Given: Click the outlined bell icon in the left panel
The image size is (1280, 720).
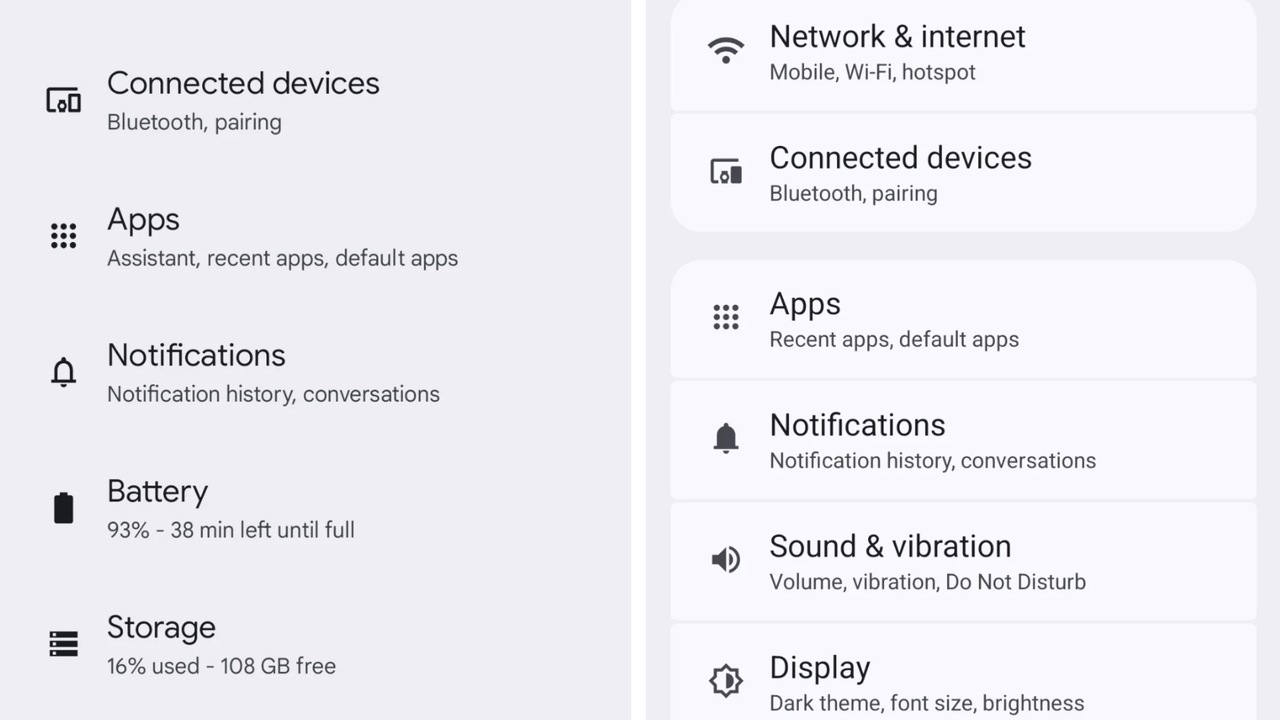Looking at the screenshot, I should pos(63,372).
